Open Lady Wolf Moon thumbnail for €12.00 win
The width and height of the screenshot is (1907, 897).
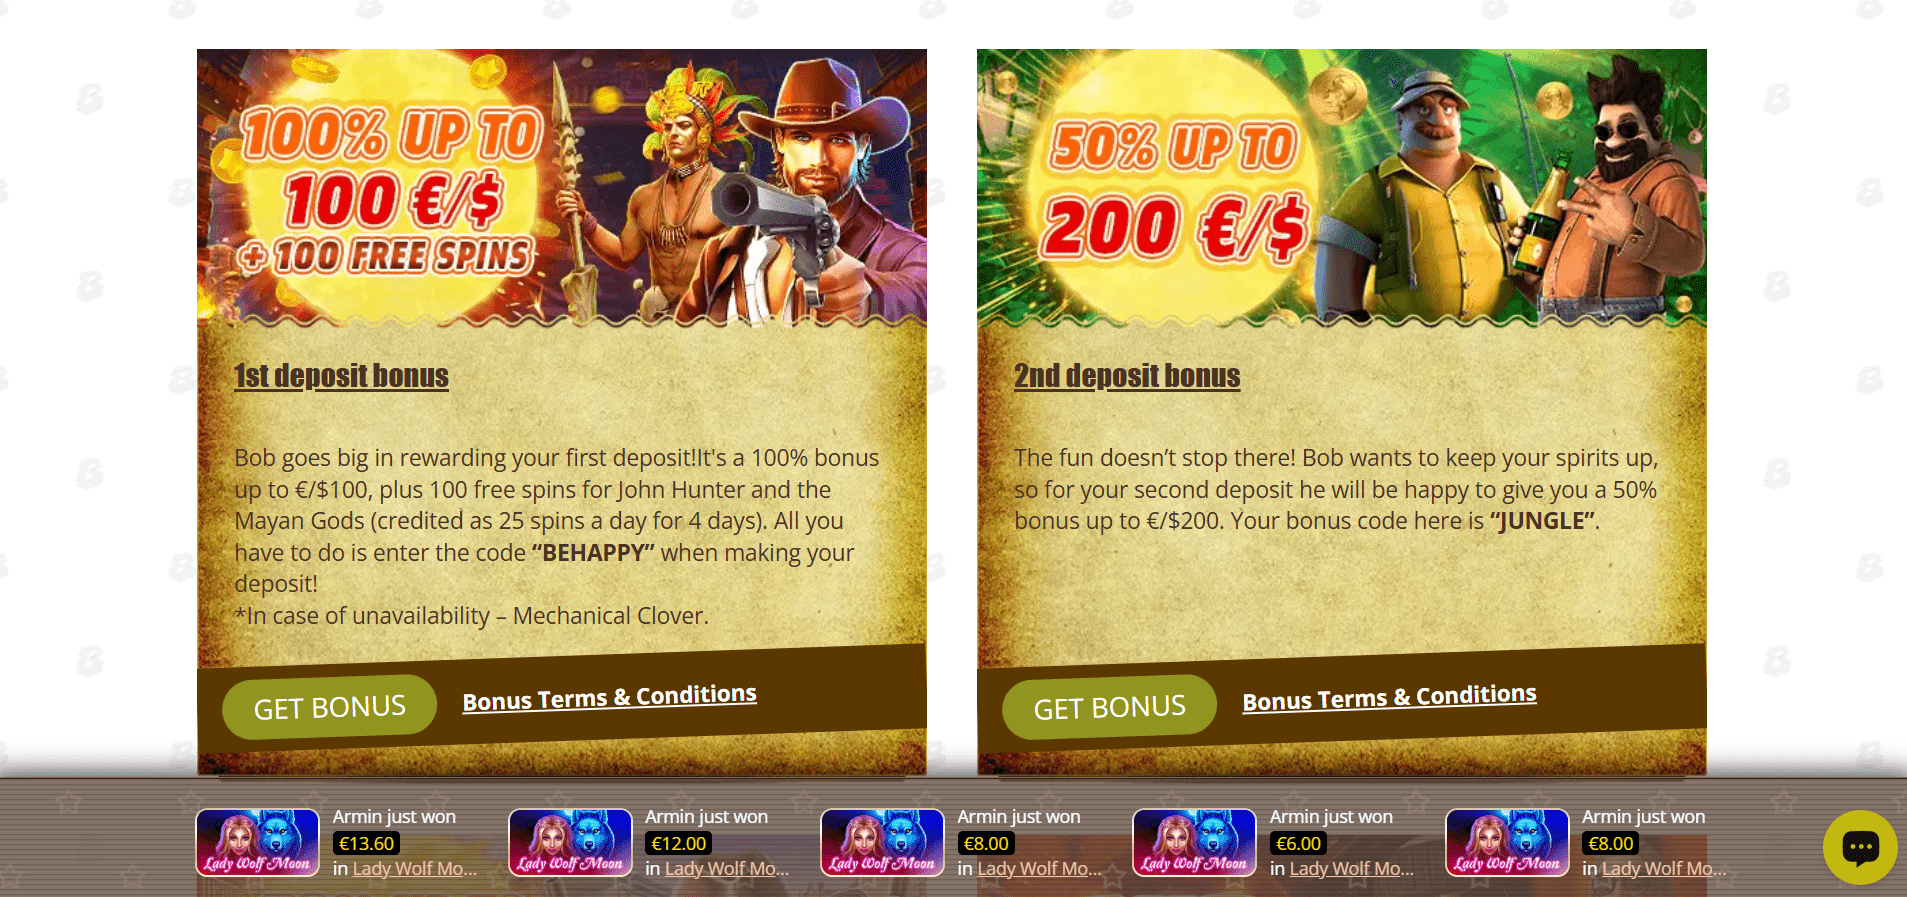[570, 843]
